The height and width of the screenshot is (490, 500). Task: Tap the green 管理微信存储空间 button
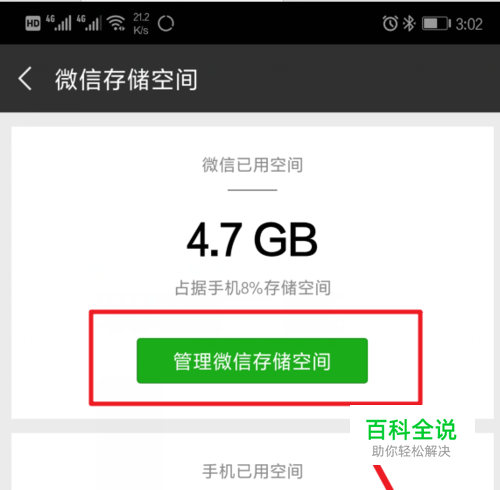pos(252,361)
